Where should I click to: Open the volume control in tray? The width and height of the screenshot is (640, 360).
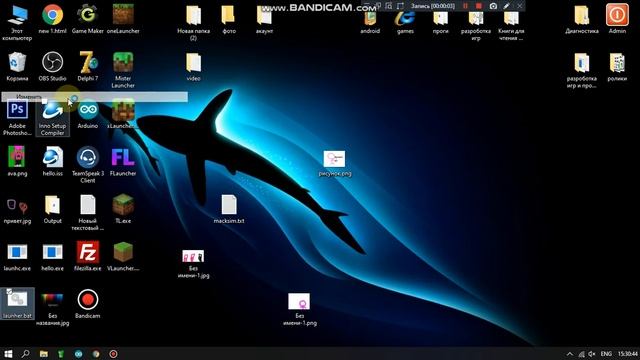pos(592,354)
